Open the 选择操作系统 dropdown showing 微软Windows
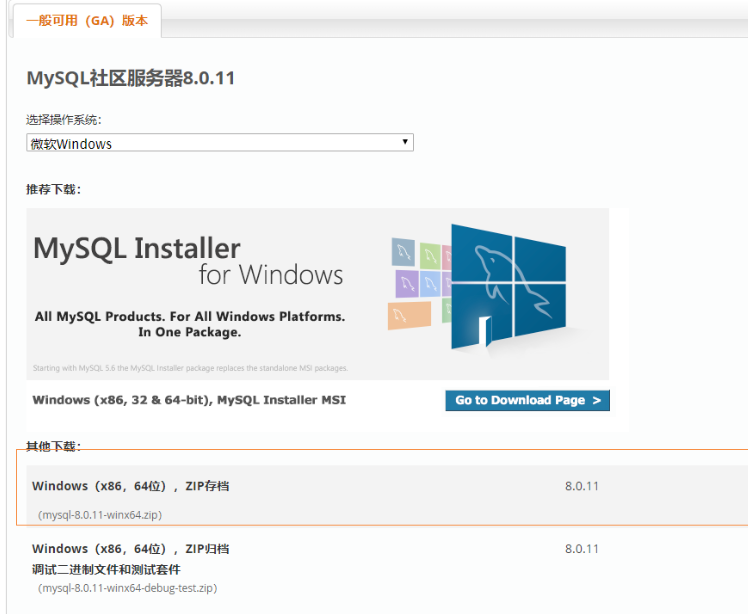This screenshot has height=614, width=748. [220, 143]
